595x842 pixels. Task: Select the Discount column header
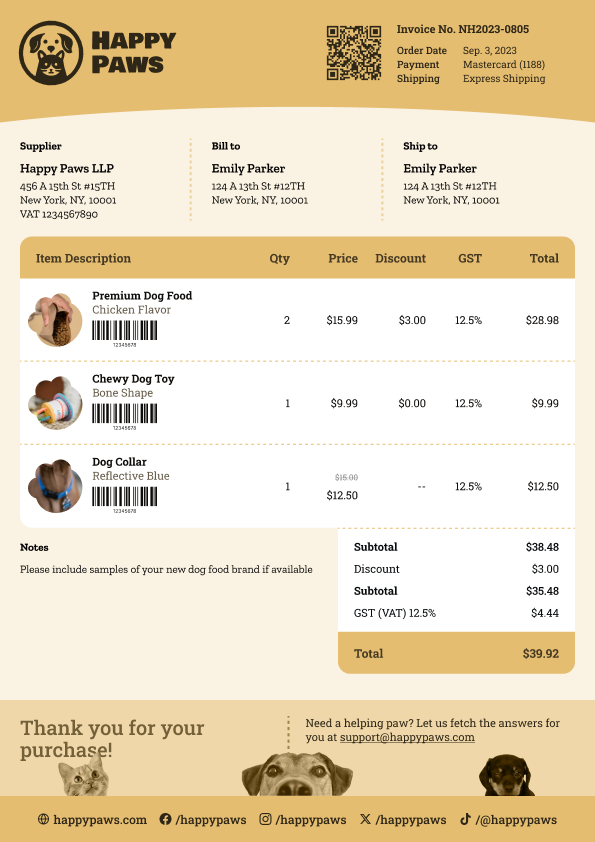click(400, 258)
